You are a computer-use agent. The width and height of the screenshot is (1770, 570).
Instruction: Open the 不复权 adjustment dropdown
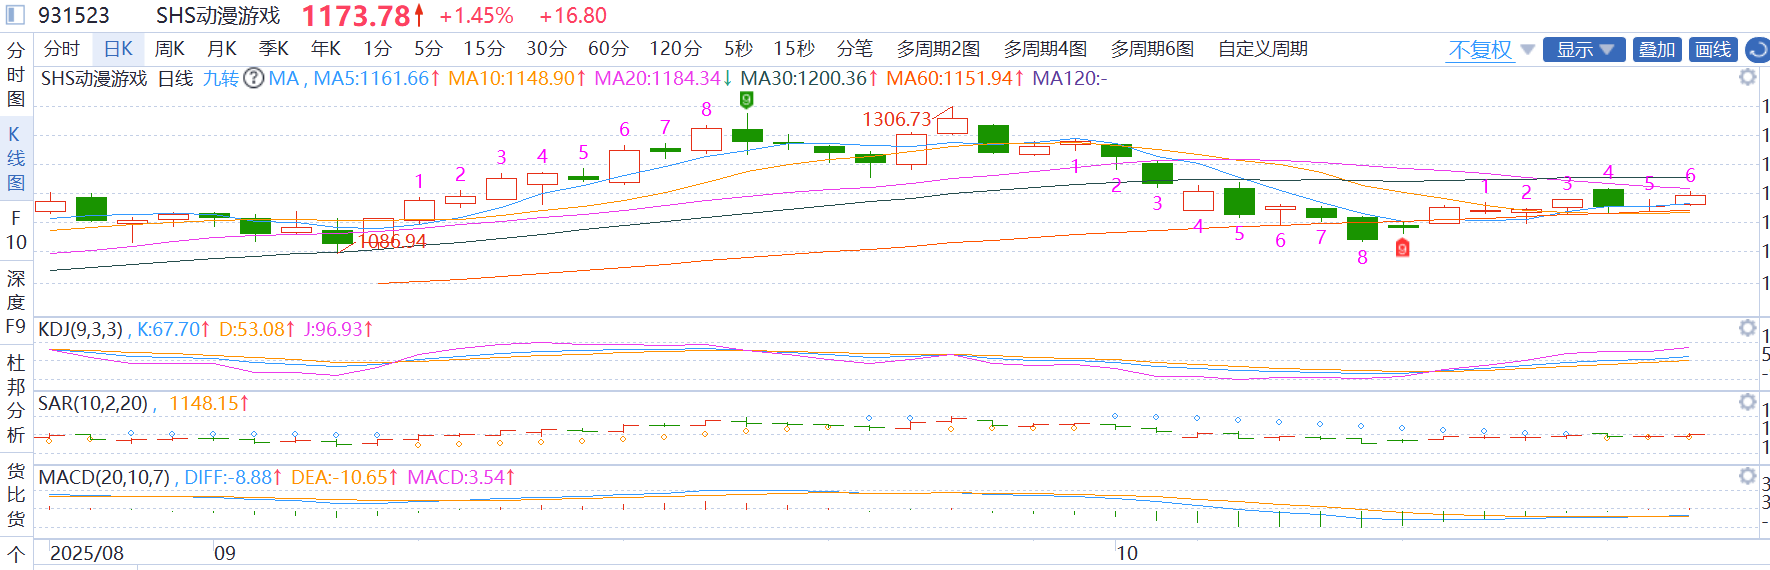[x=1491, y=49]
